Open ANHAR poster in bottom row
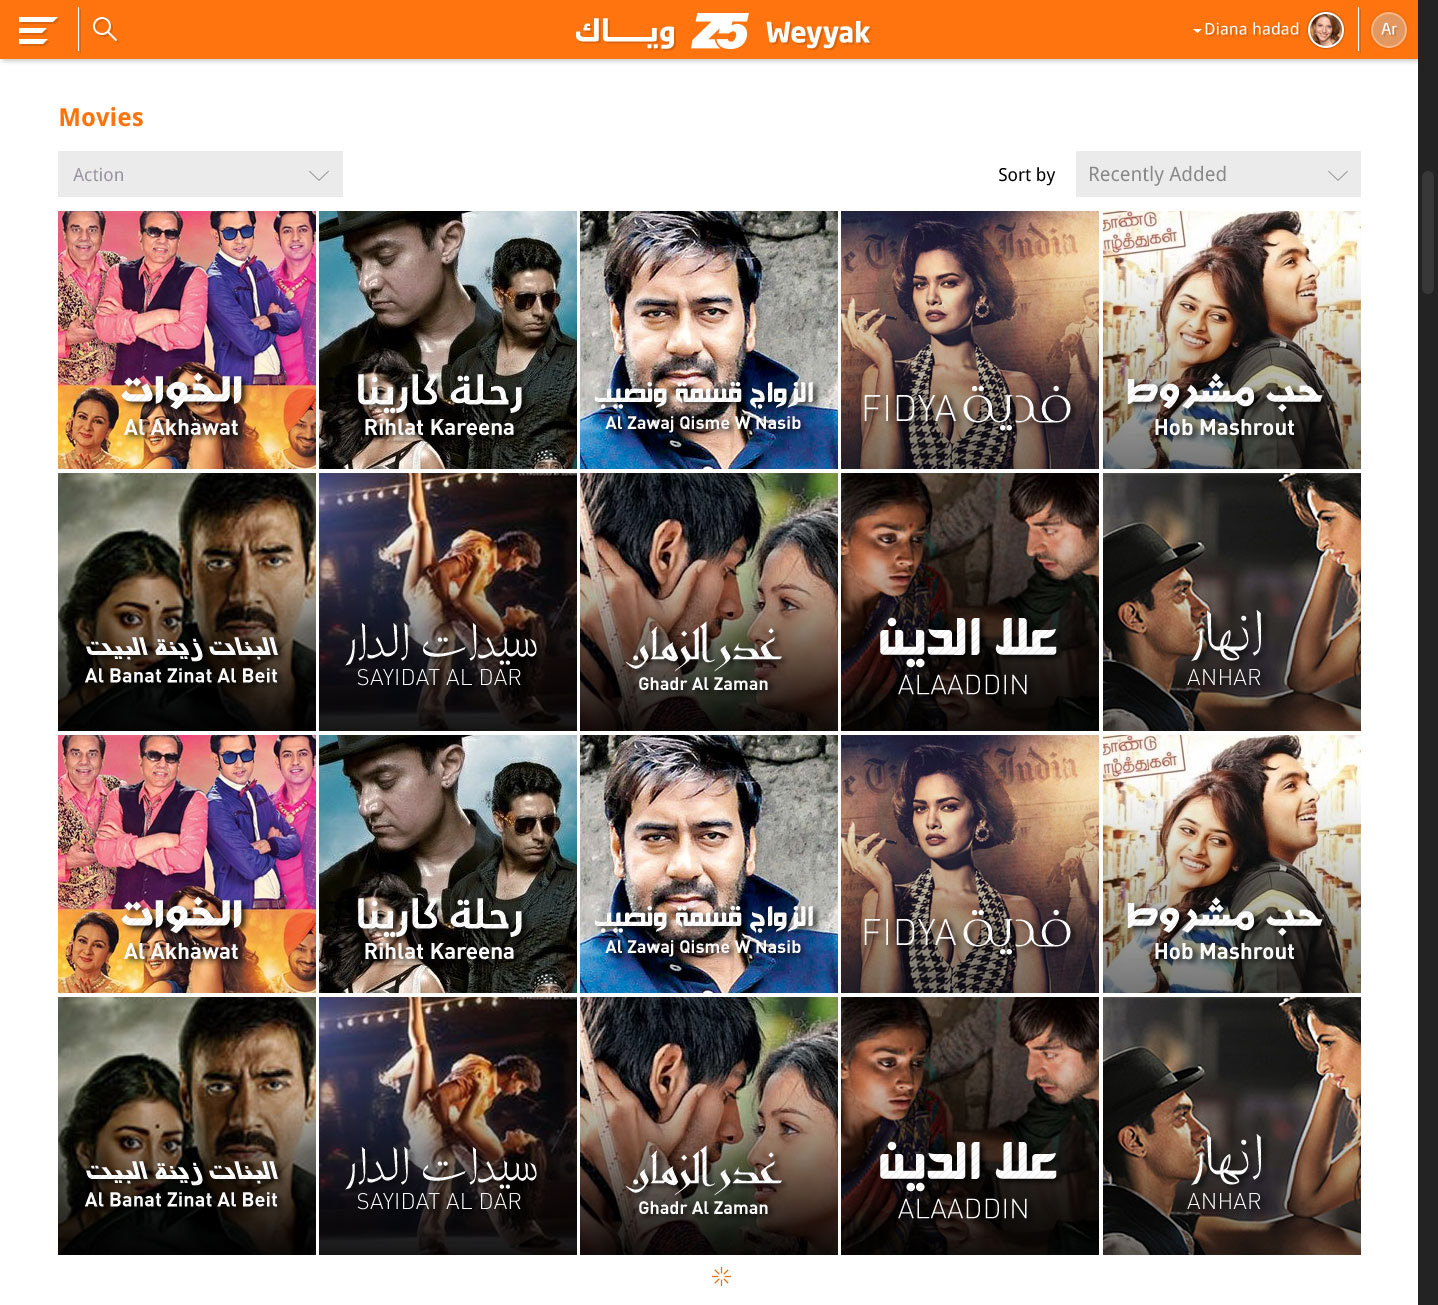 [x=1232, y=1126]
